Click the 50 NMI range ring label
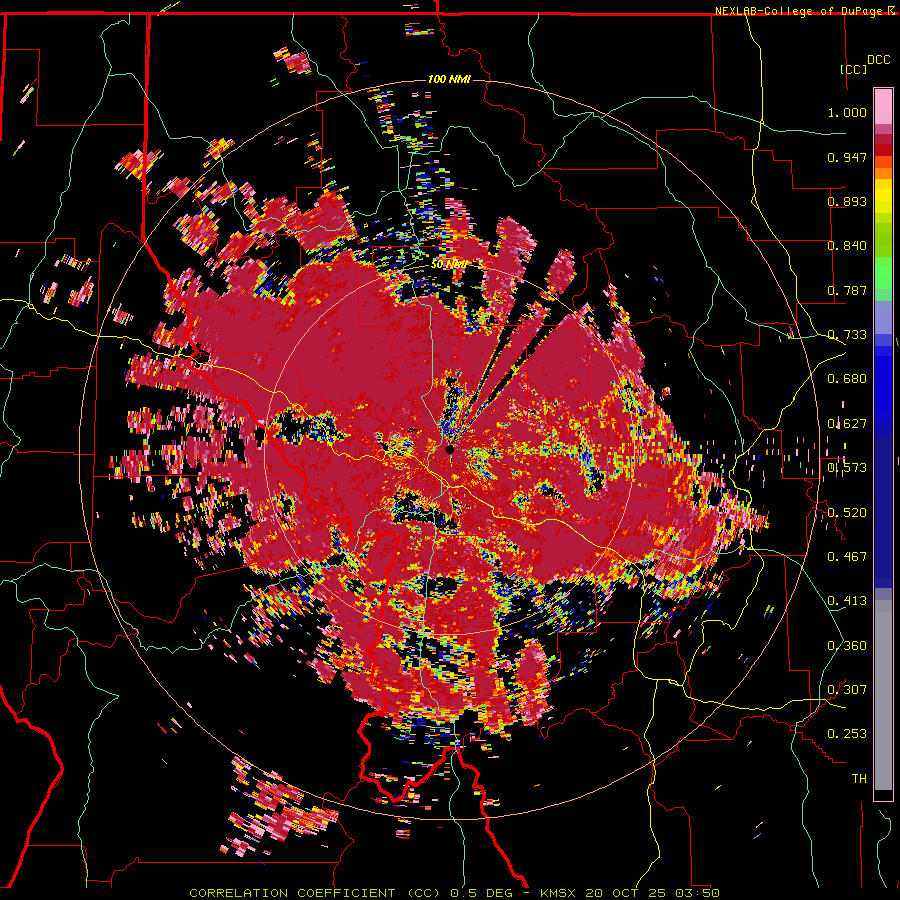900x900 pixels. [449, 264]
